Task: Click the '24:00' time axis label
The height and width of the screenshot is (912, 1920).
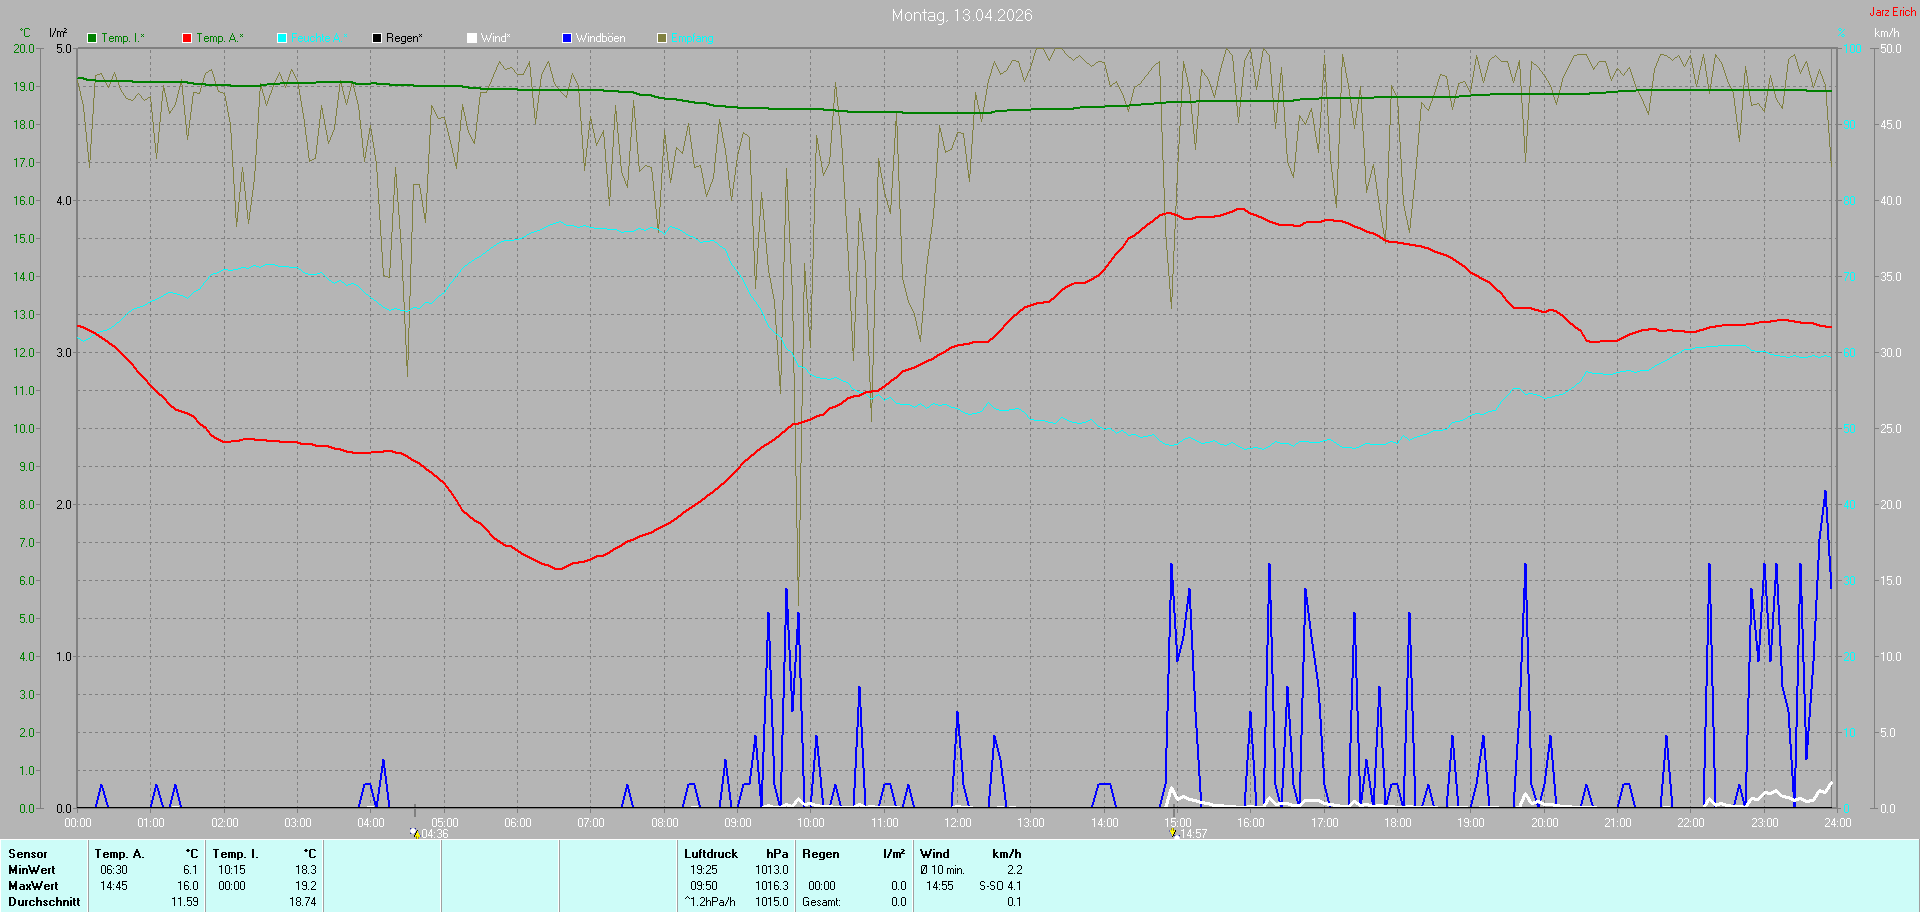Action: pos(1838,823)
